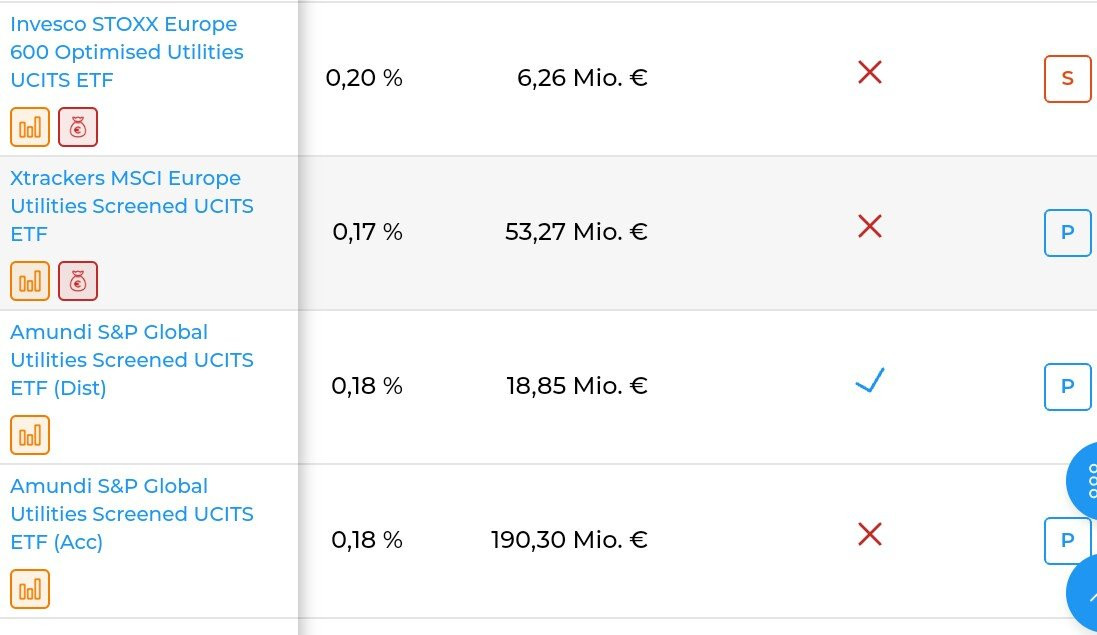The width and height of the screenshot is (1097, 635).
Task: Click the bar chart icon under Amundi ETF (Dist)
Action: (30, 435)
